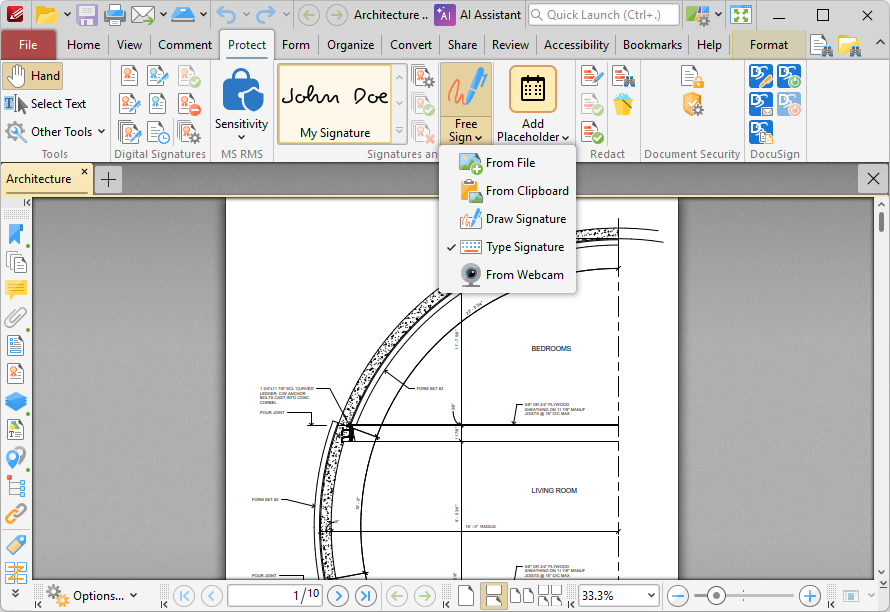Open the Attachments paperclip pane

point(15,317)
